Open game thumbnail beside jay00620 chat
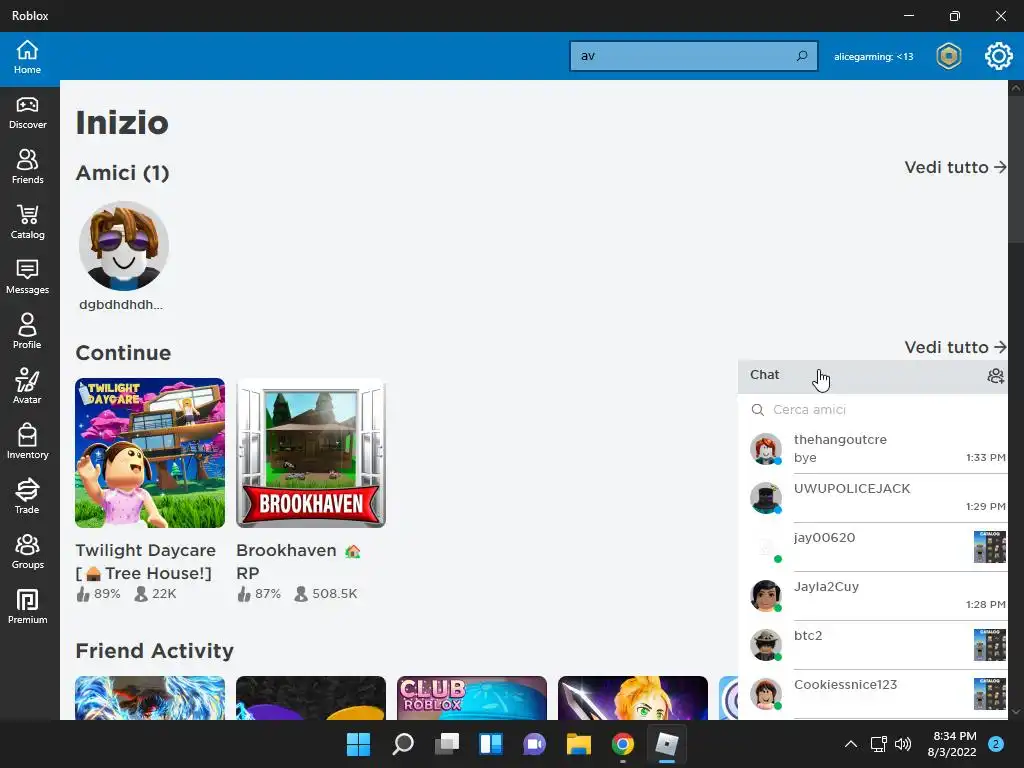1024x768 pixels. [x=989, y=547]
